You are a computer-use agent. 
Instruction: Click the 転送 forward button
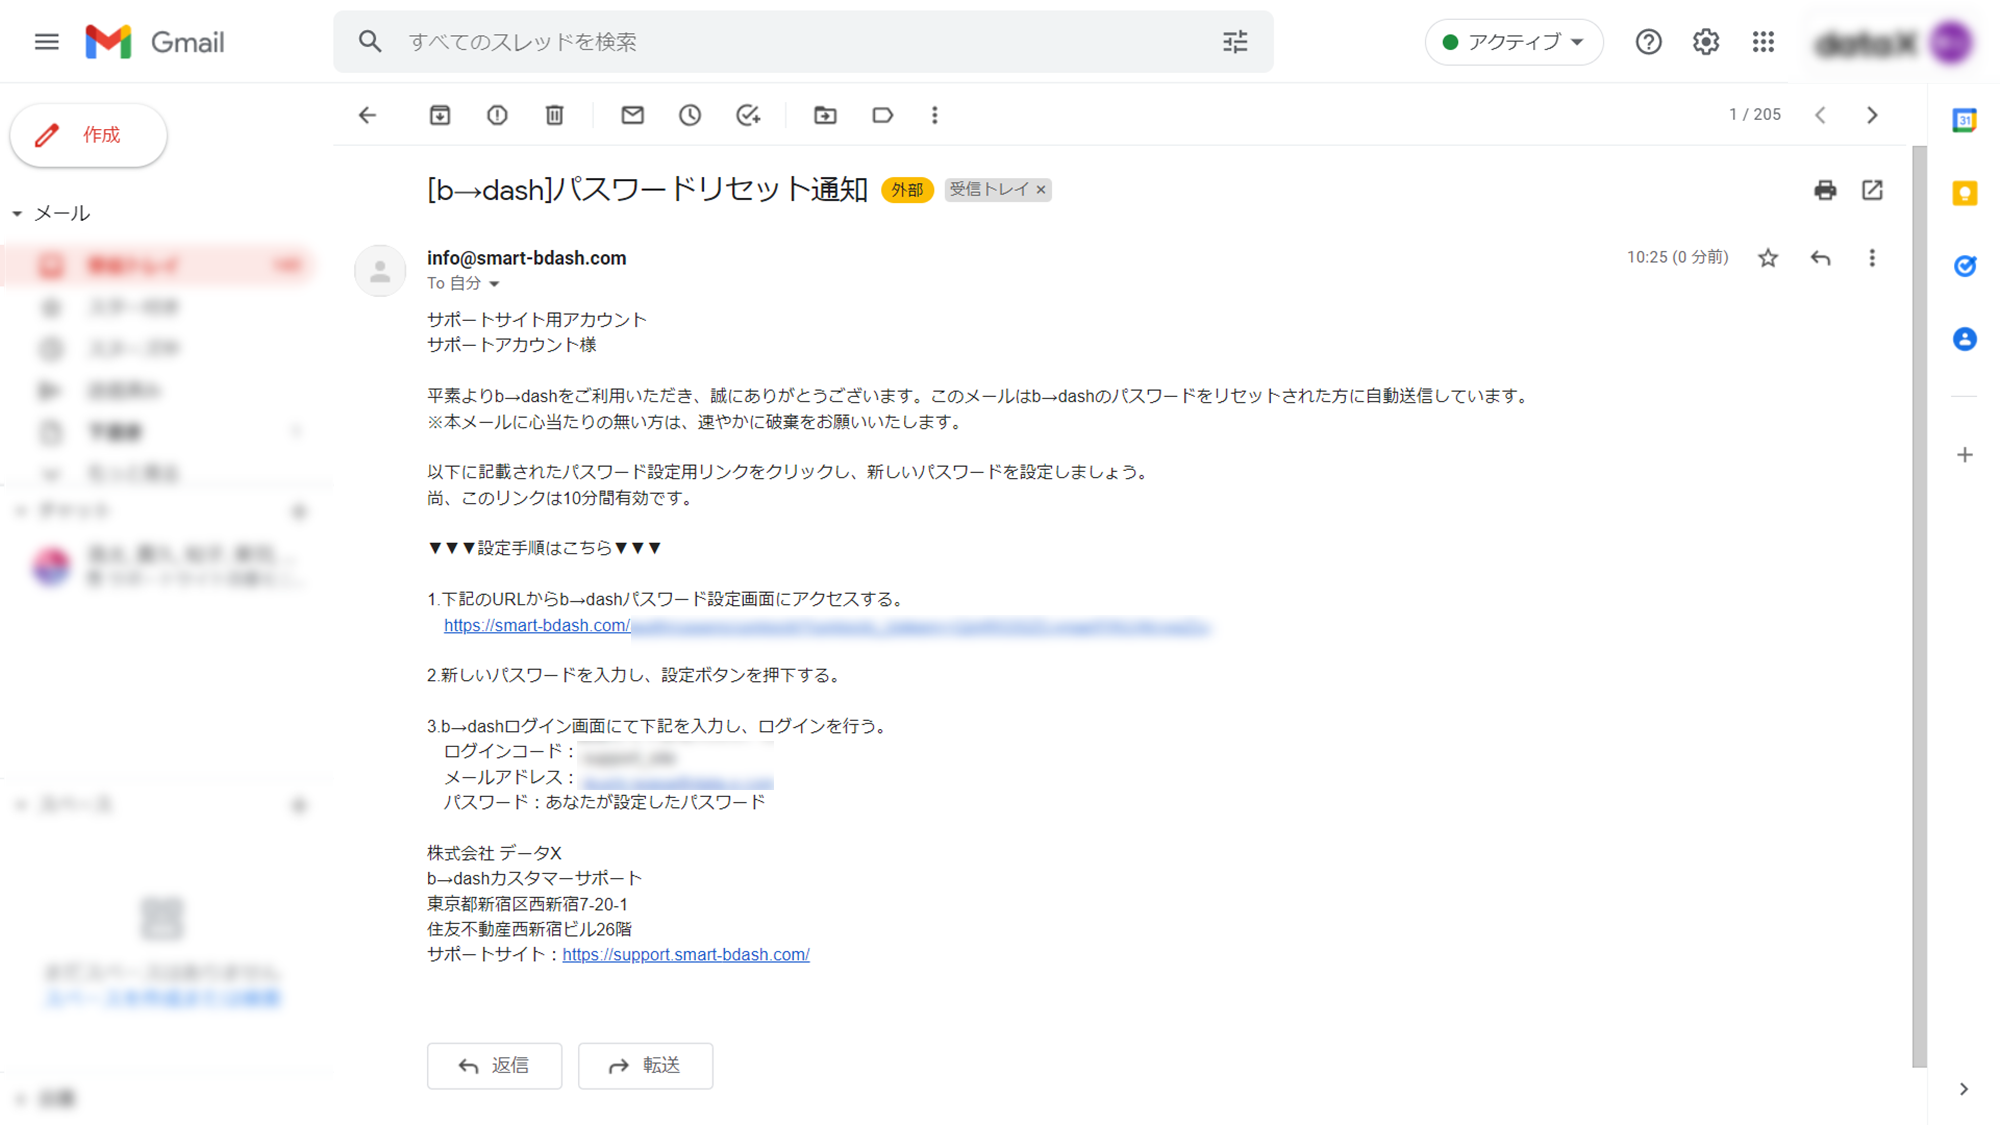[645, 1066]
